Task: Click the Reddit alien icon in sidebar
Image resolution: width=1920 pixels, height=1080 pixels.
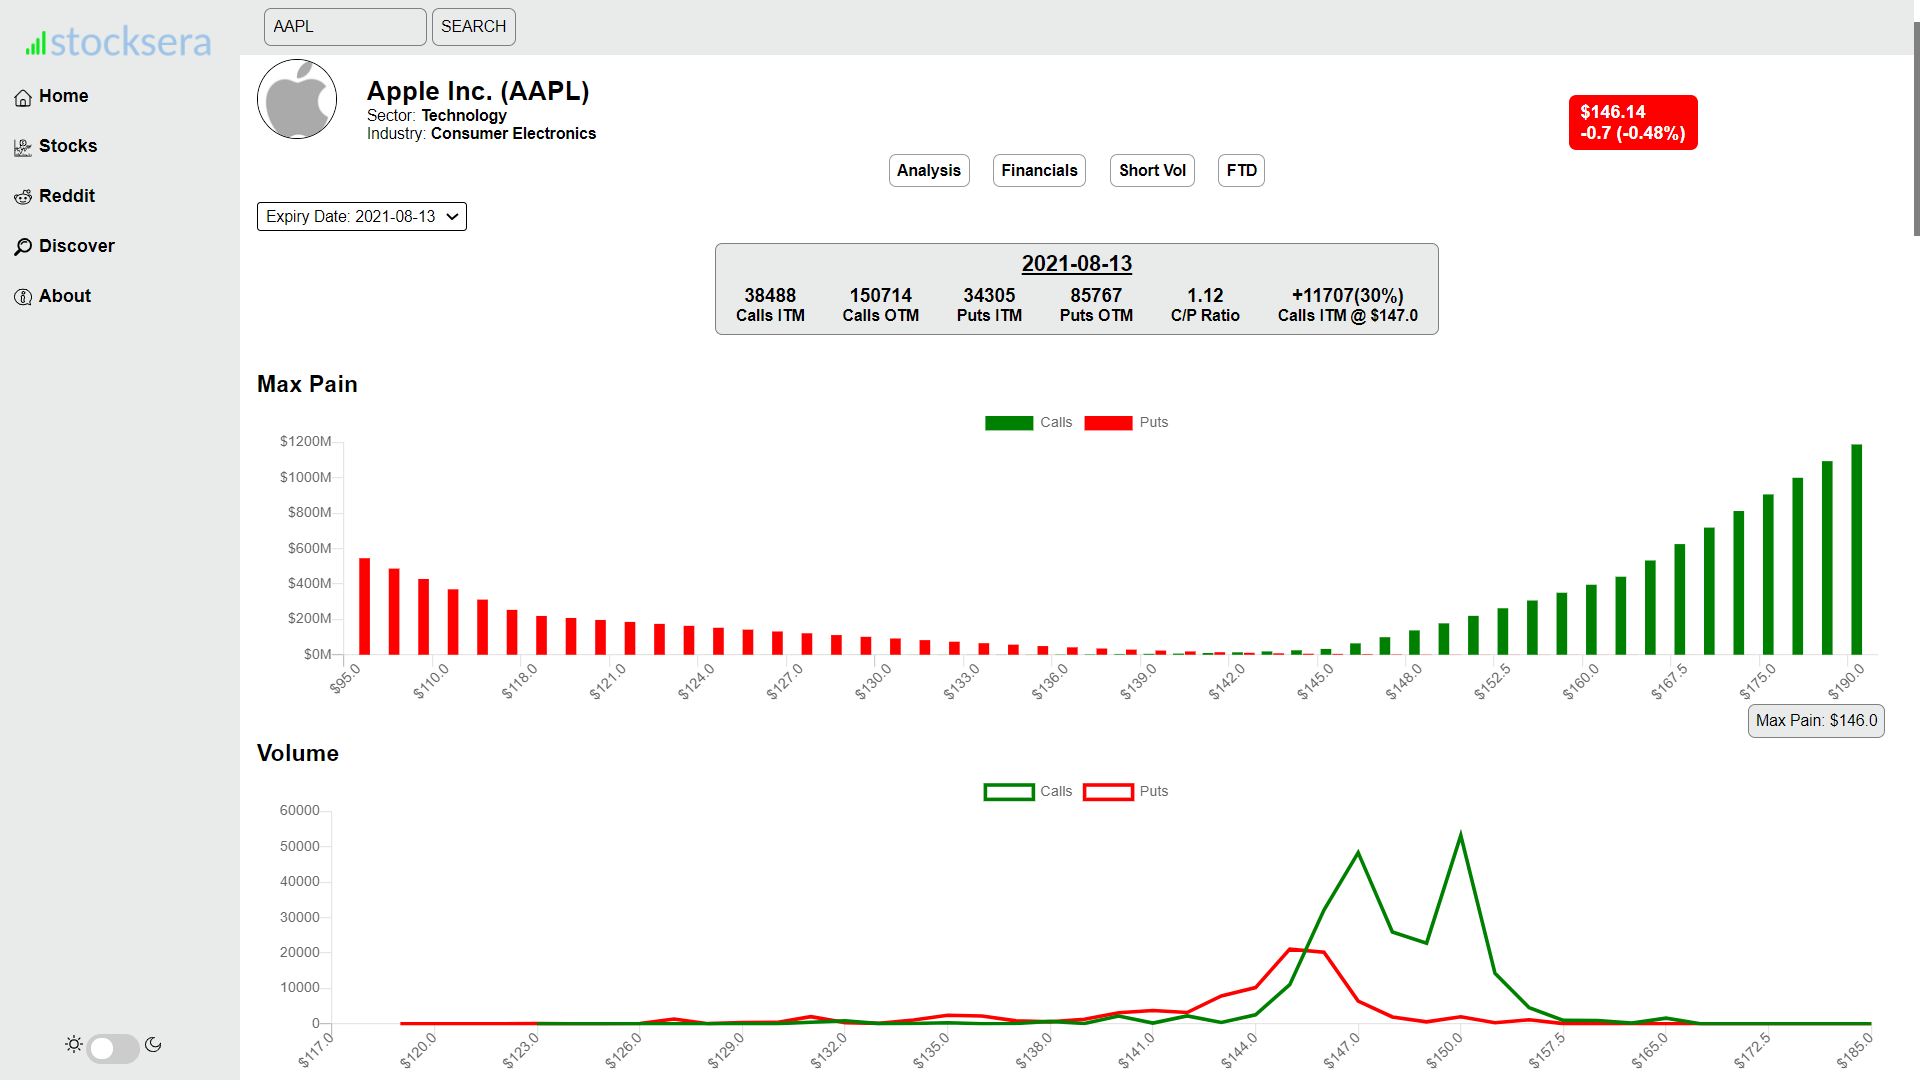Action: (23, 197)
